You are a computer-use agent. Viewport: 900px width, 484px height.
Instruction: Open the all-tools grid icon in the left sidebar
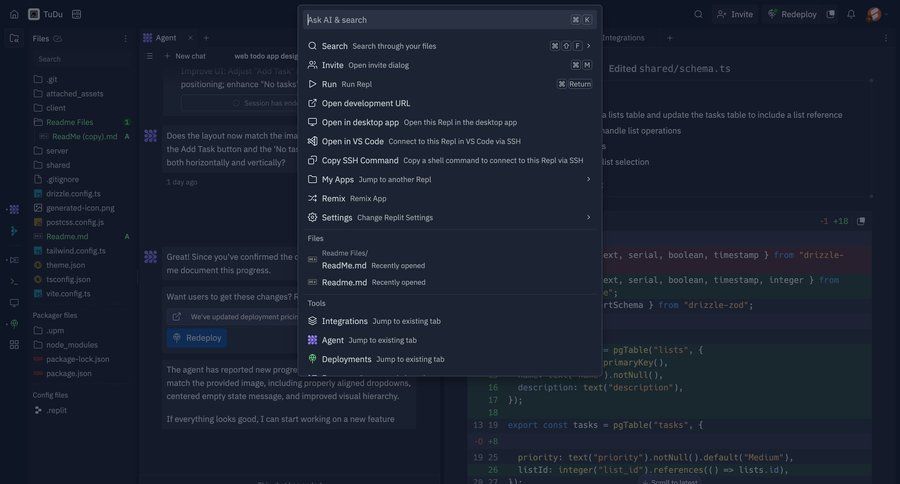14,344
